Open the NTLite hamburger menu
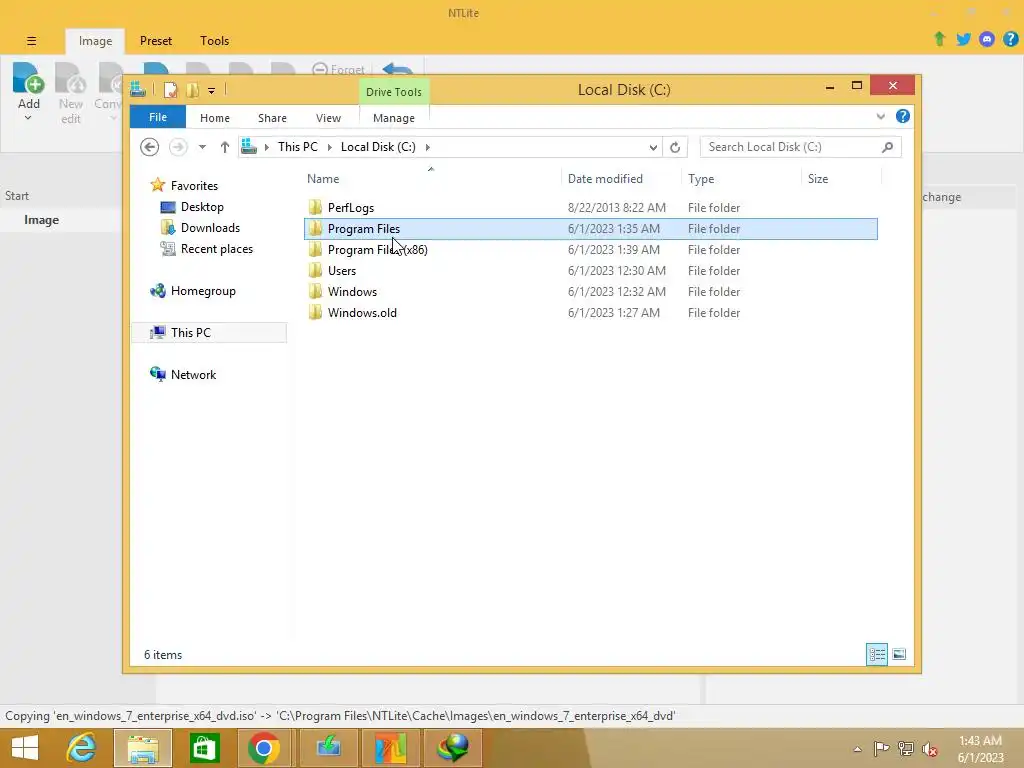This screenshot has width=1024, height=768. pos(31,41)
